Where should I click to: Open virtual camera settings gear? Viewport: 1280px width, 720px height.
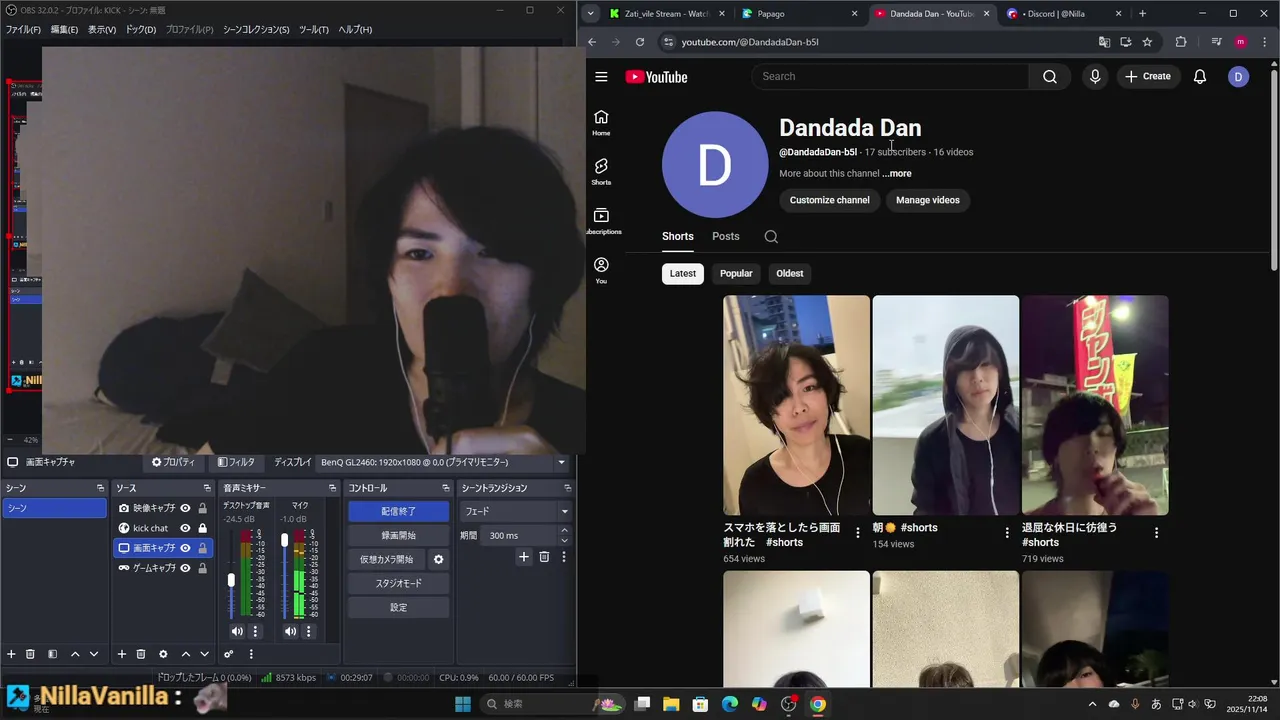tap(438, 559)
